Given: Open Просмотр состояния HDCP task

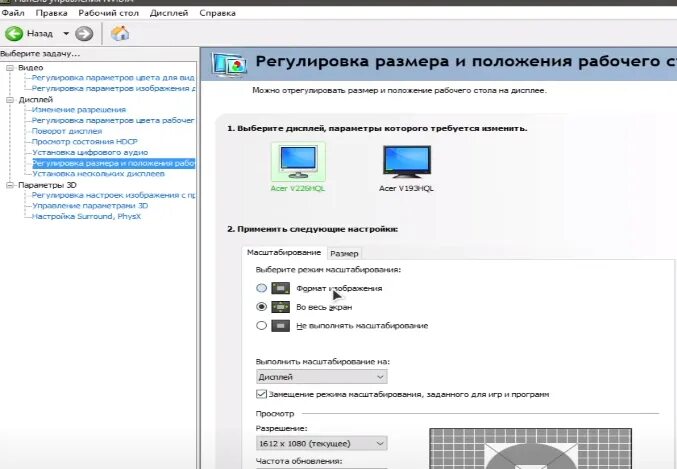Looking at the screenshot, I should tap(85, 142).
